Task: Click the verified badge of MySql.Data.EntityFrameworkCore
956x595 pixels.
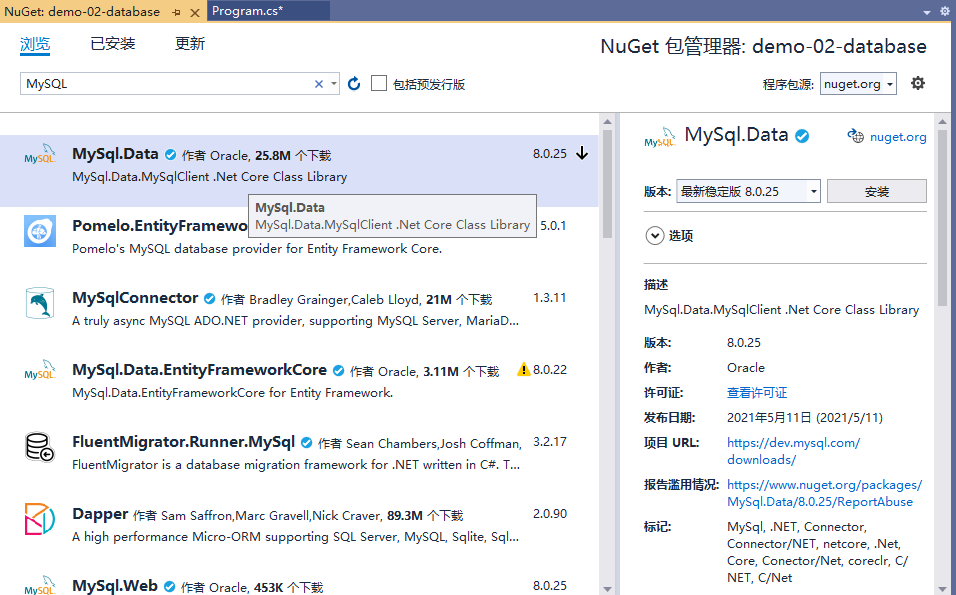Action: point(338,371)
